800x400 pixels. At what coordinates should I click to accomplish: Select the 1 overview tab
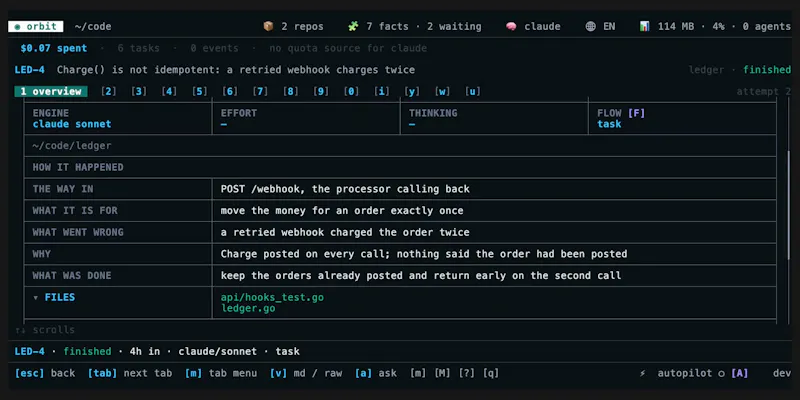tap(51, 92)
